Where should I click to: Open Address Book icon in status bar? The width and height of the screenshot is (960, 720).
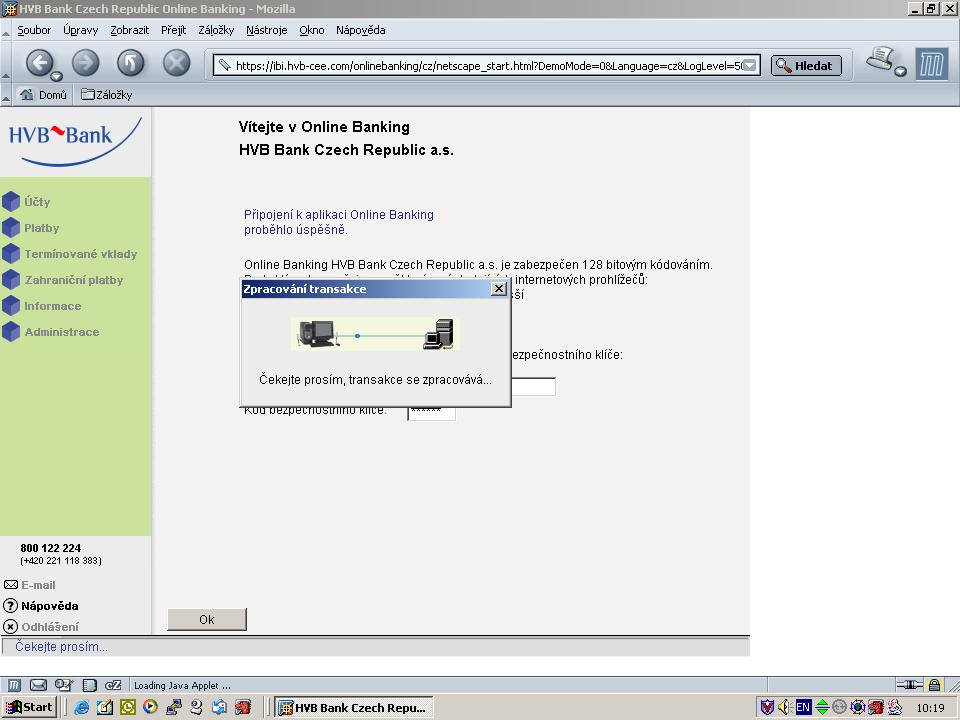click(89, 685)
